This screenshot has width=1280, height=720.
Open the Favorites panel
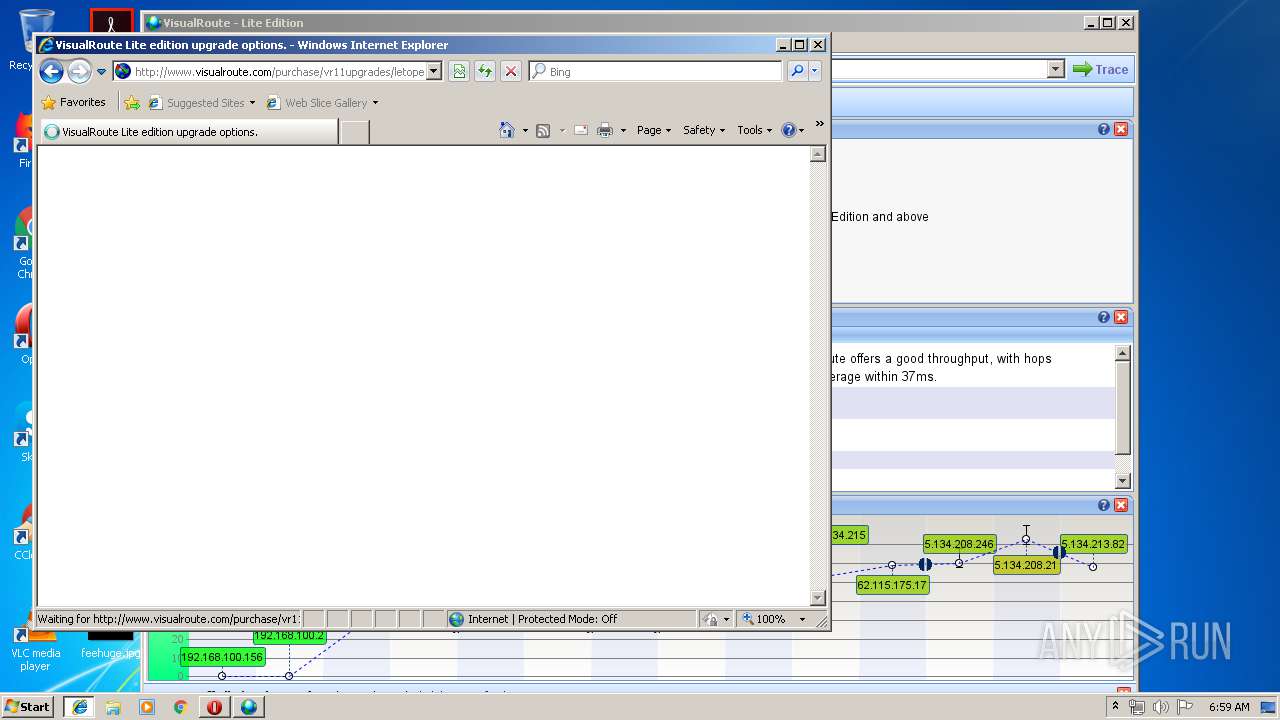click(73, 102)
